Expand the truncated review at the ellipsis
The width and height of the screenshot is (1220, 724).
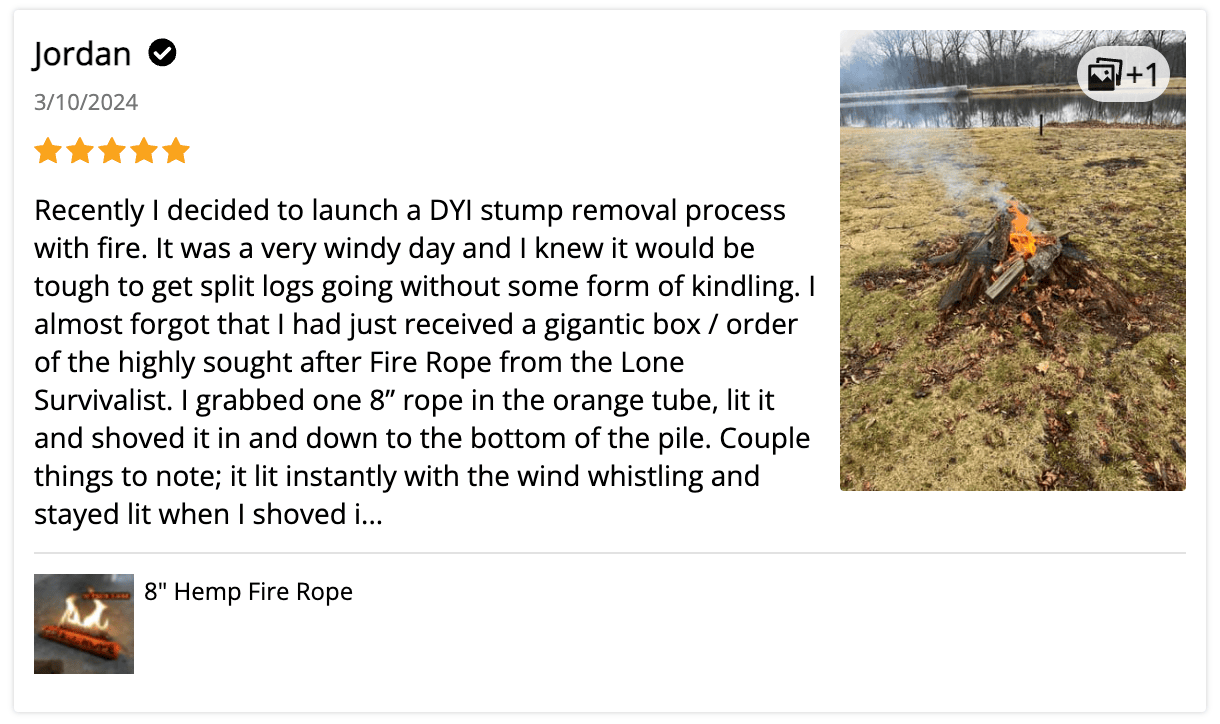(369, 515)
